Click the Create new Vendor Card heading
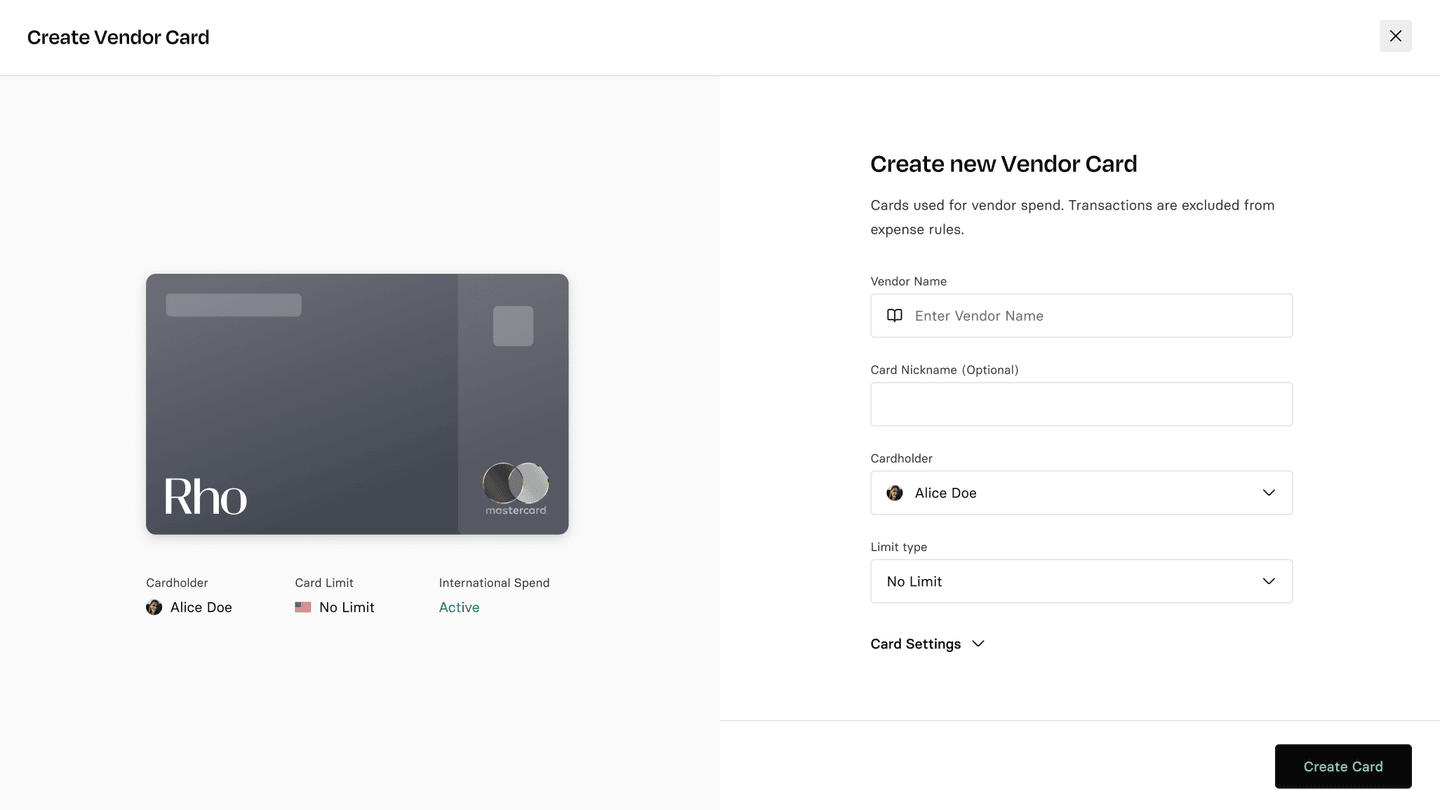The image size is (1440, 810). 1003,164
